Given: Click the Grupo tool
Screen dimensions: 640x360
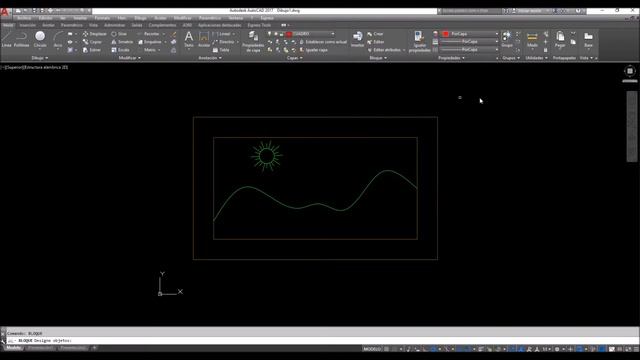Looking at the screenshot, I should (507, 39).
